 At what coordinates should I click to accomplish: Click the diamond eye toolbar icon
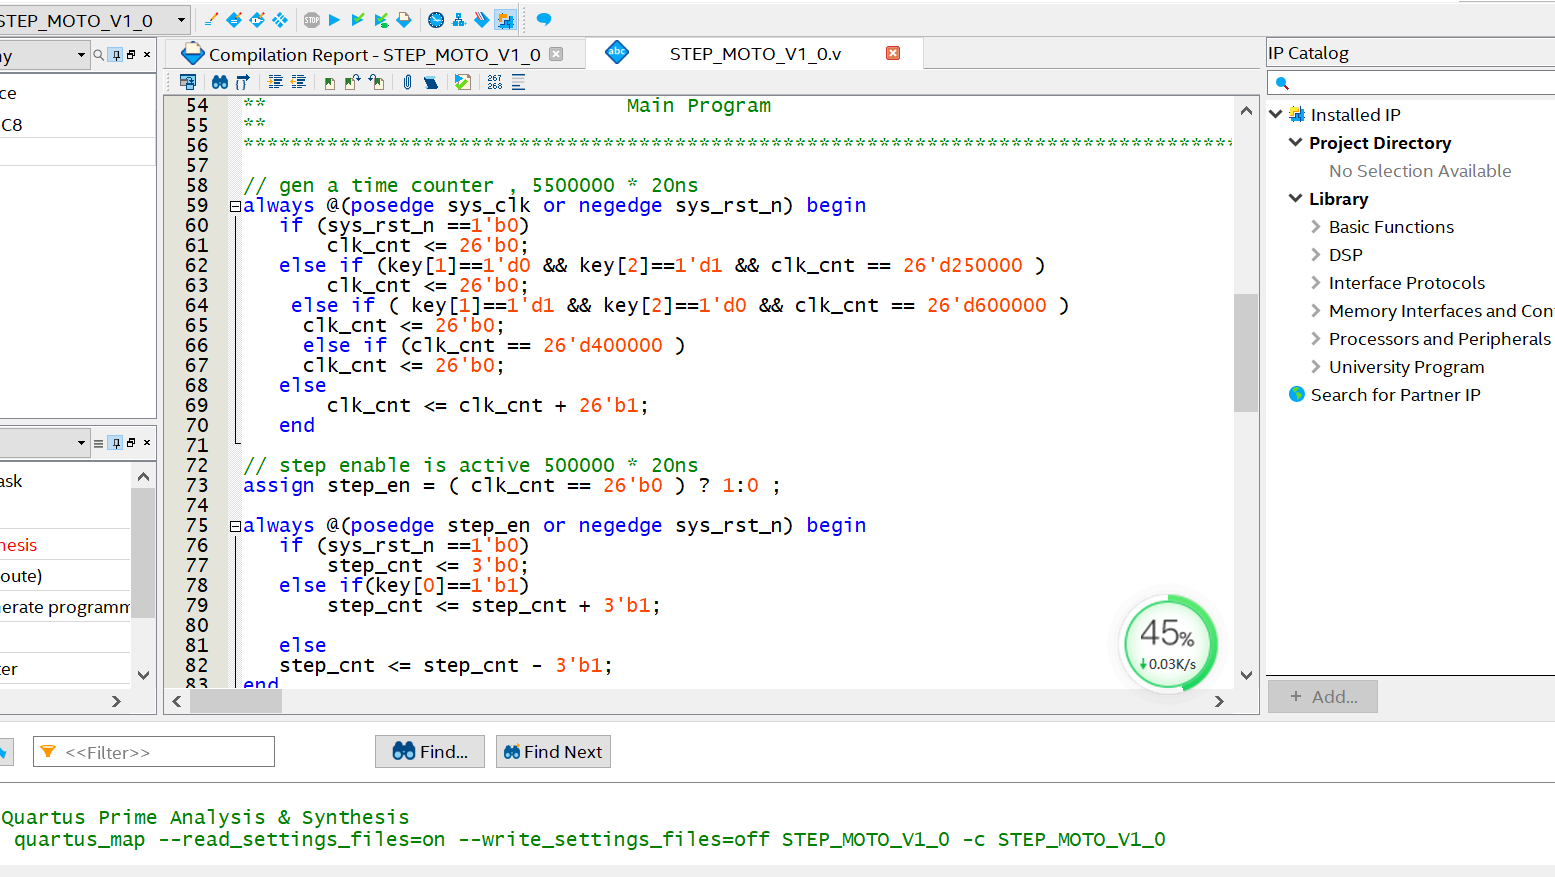tap(257, 19)
